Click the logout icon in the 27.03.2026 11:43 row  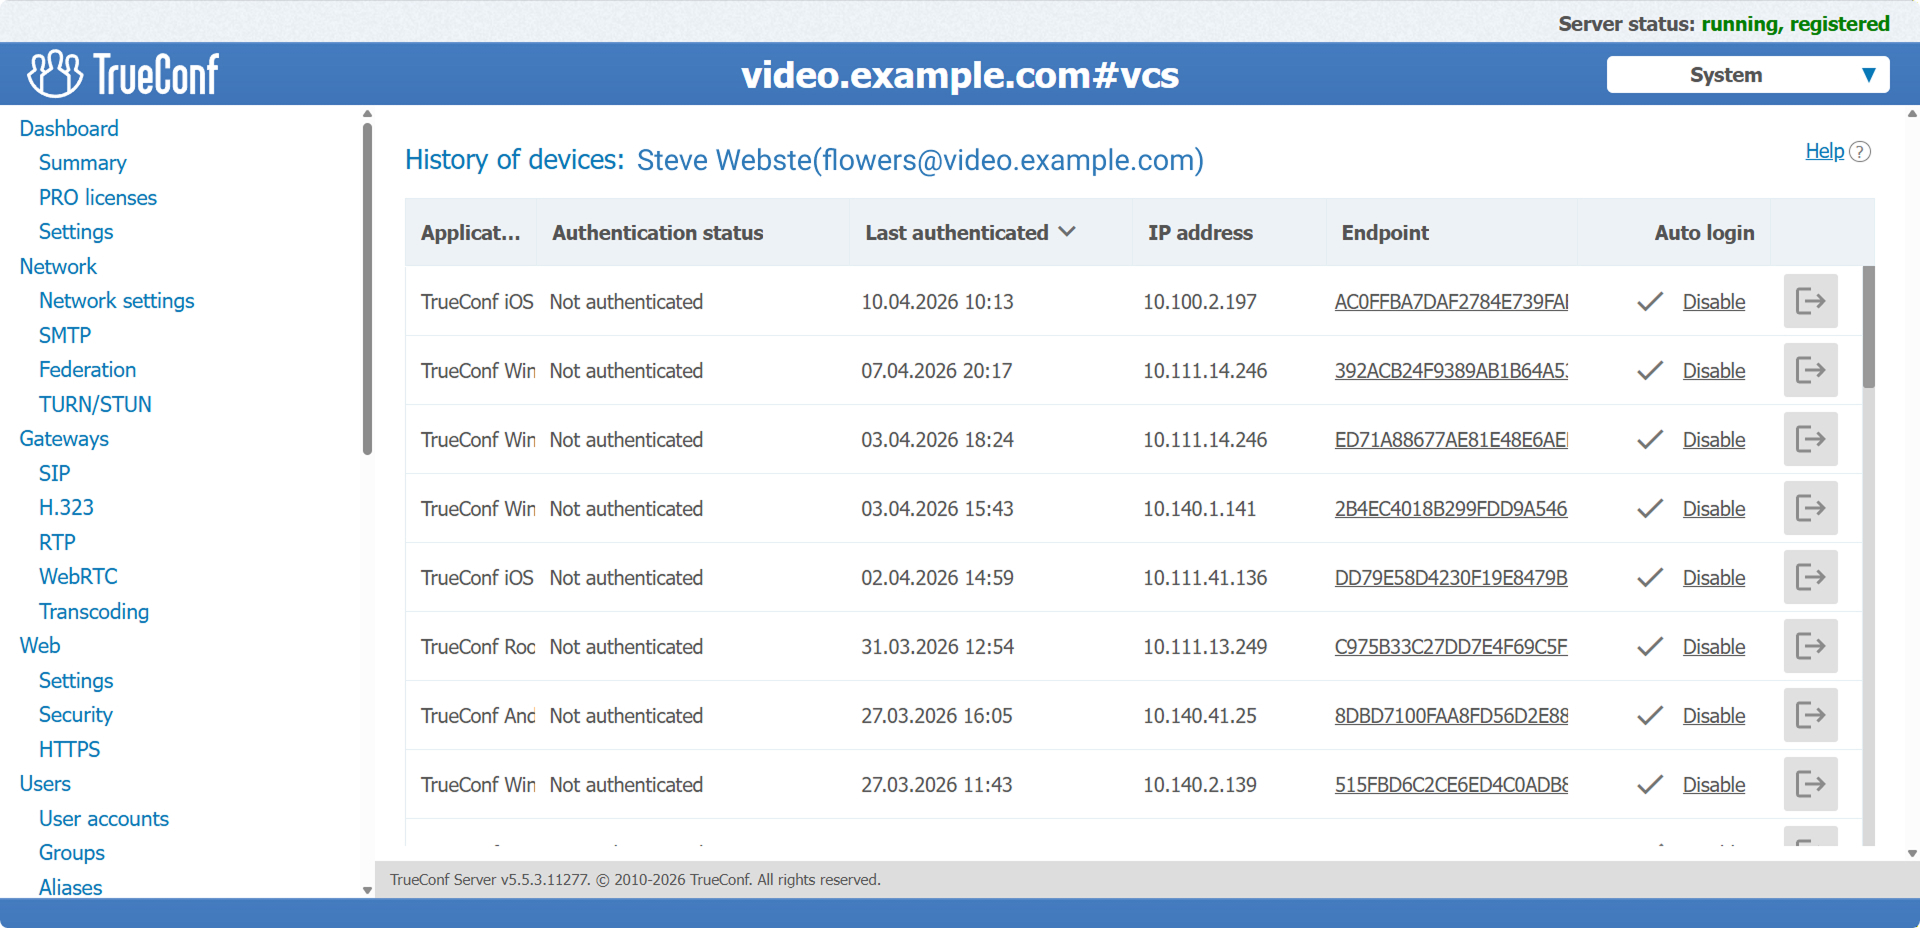pyautogui.click(x=1810, y=784)
